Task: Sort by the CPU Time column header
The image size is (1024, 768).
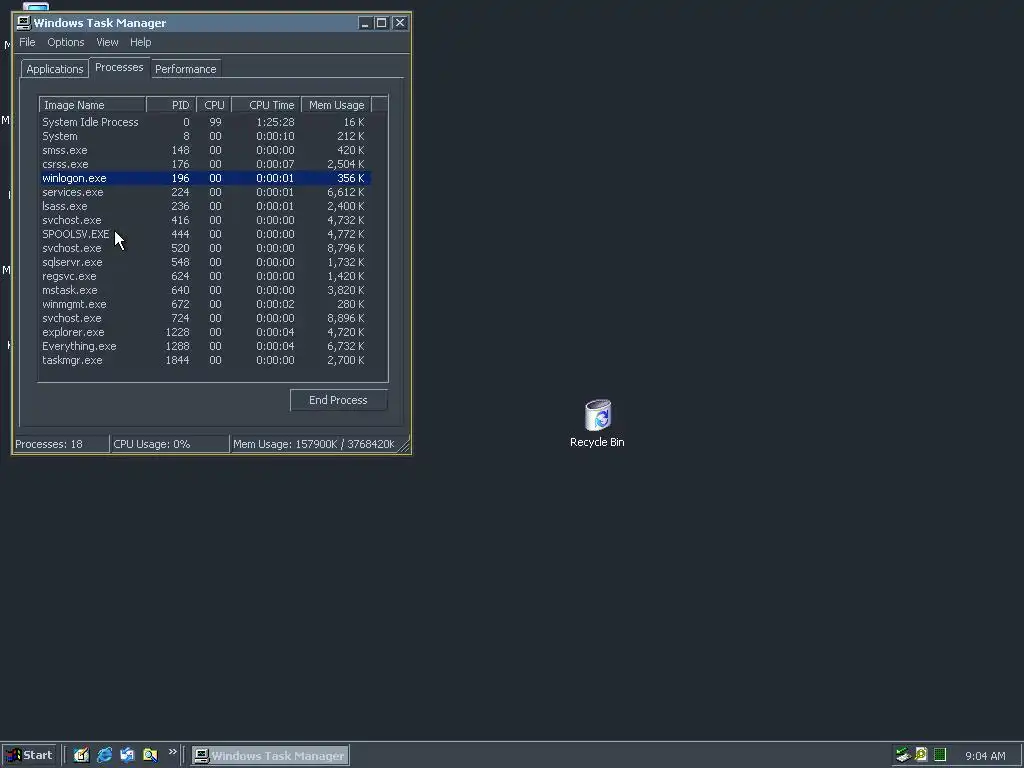Action: click(266, 105)
